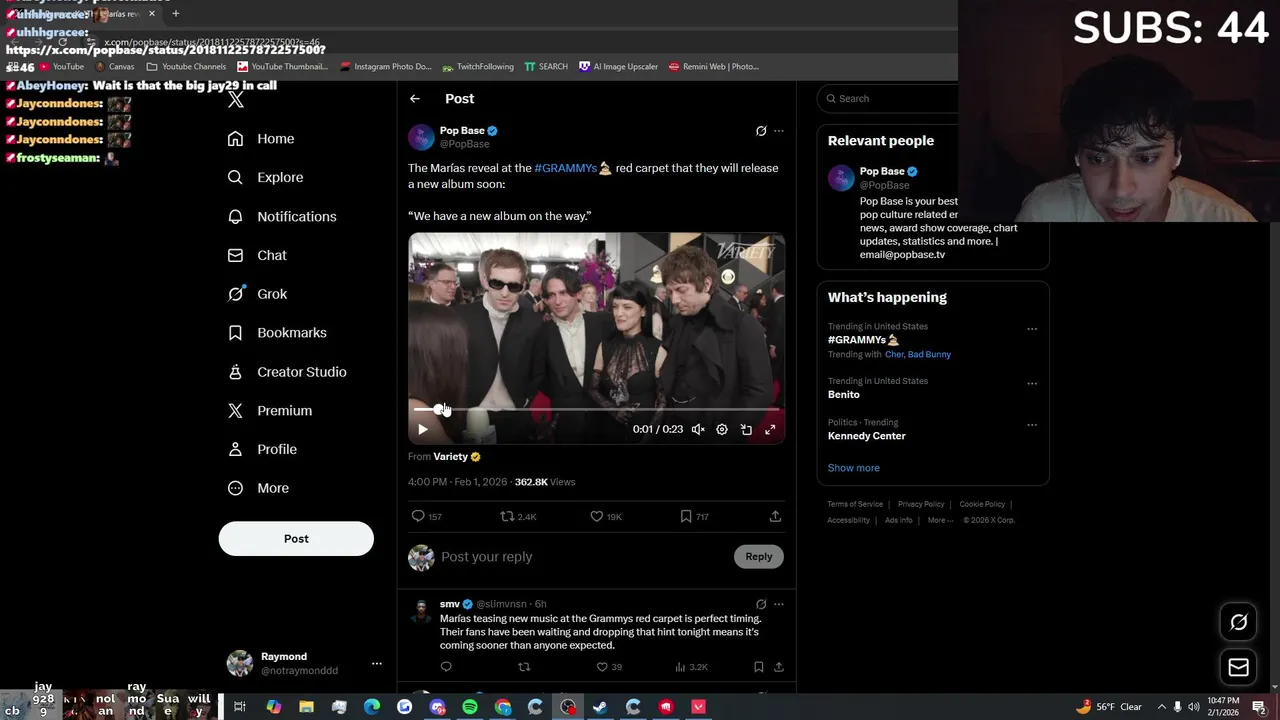Viewport: 1280px width, 720px height.
Task: Open Grok from the sidebar
Action: point(257,294)
